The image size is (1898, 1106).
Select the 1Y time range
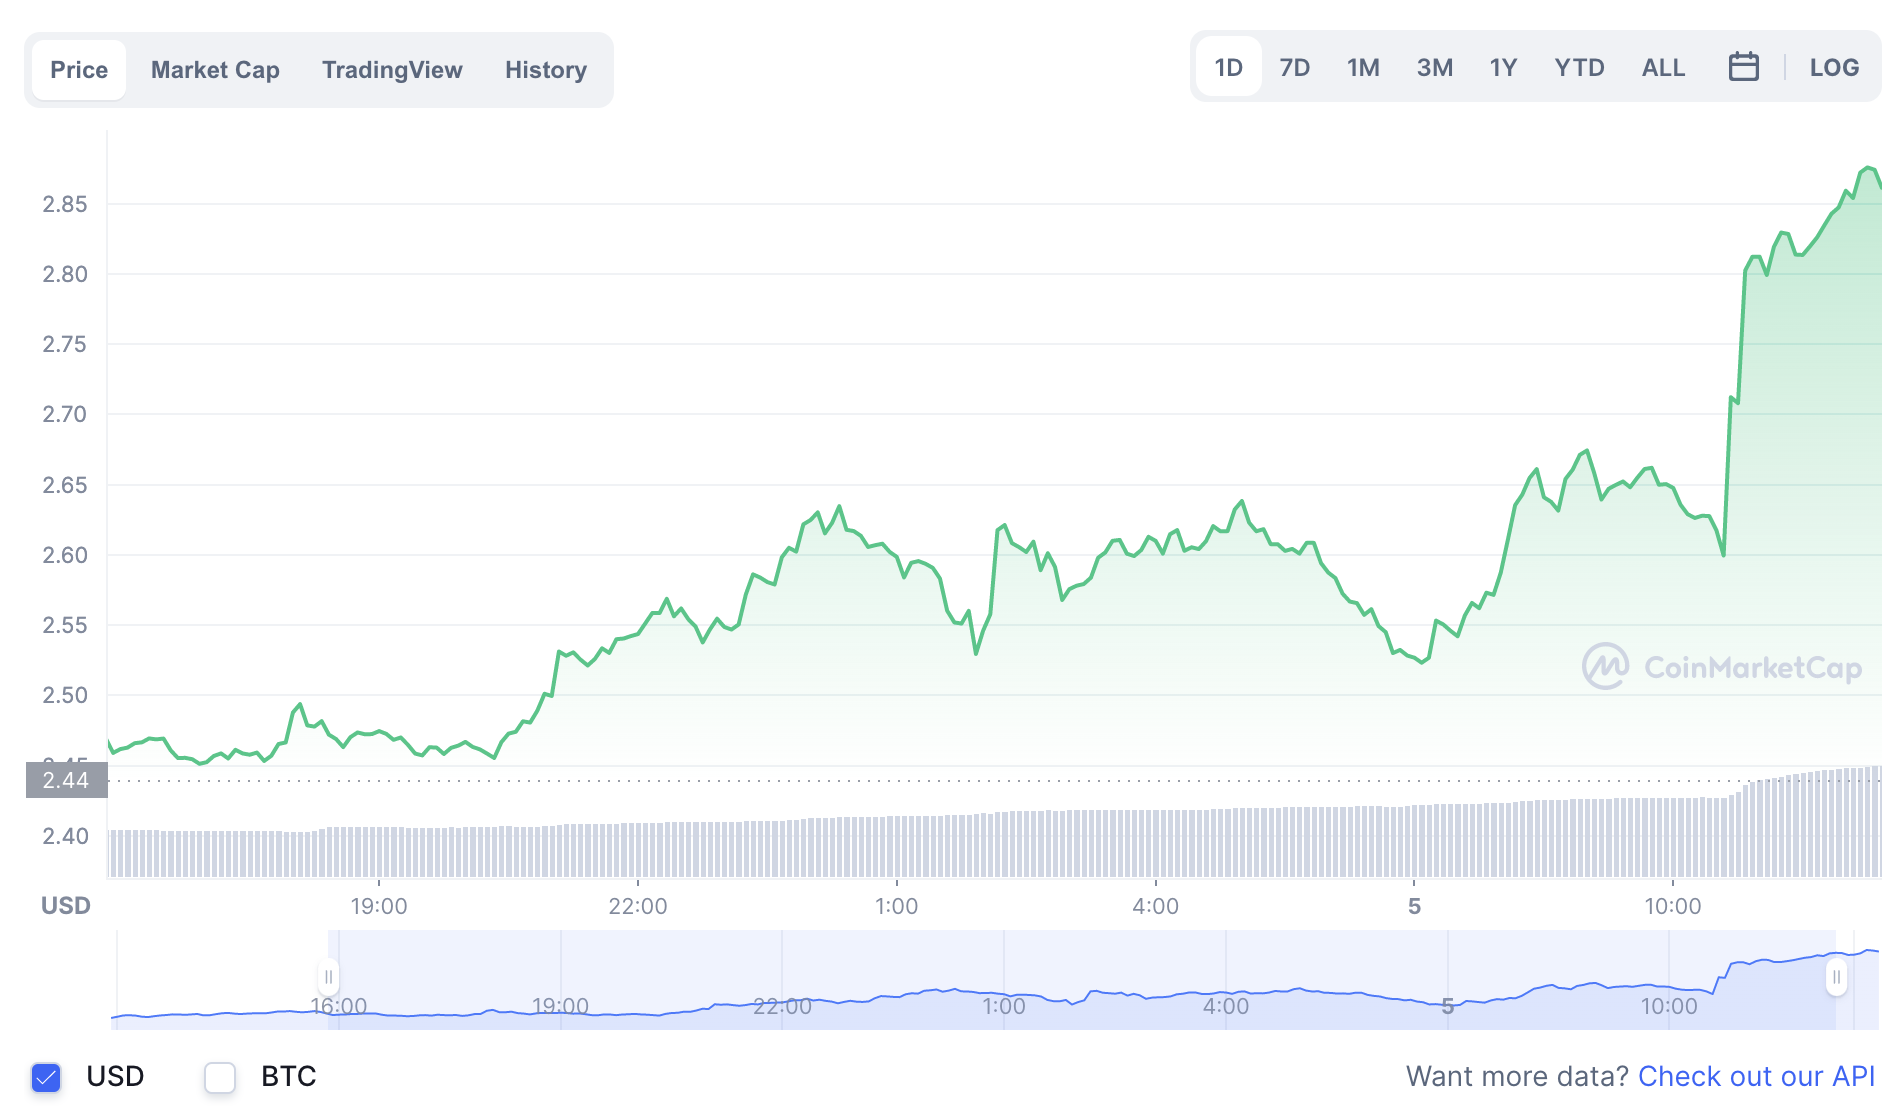point(1503,67)
